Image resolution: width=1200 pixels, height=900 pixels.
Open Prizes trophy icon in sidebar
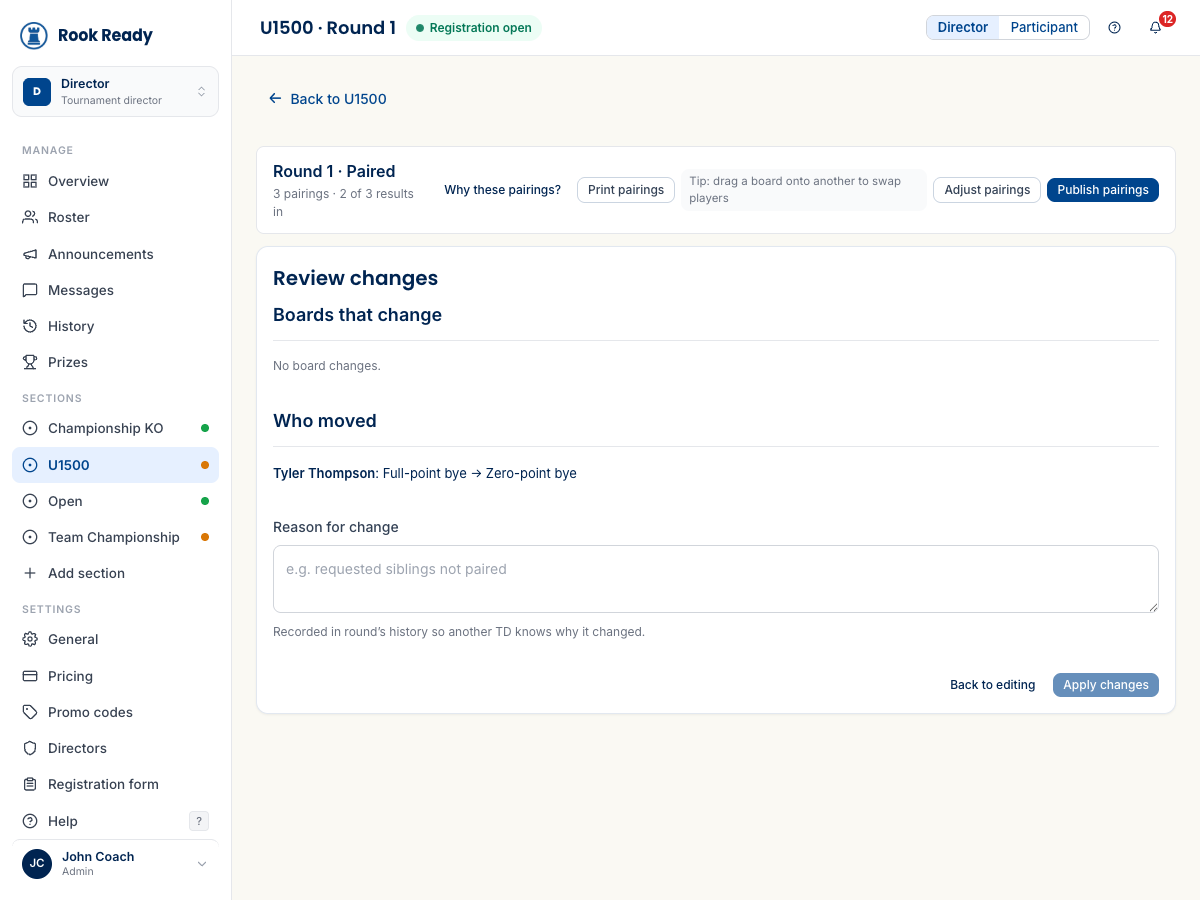[x=30, y=362]
